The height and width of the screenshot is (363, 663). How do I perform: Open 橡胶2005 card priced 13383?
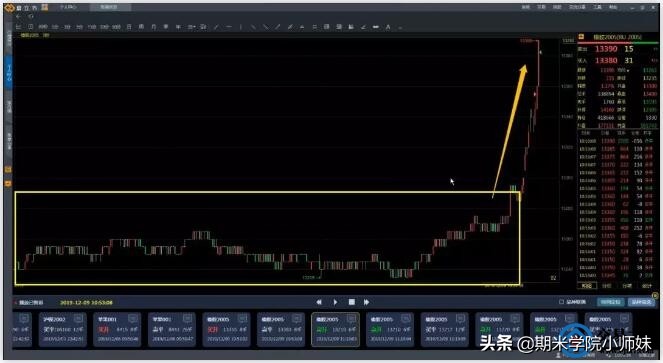click(x=281, y=330)
